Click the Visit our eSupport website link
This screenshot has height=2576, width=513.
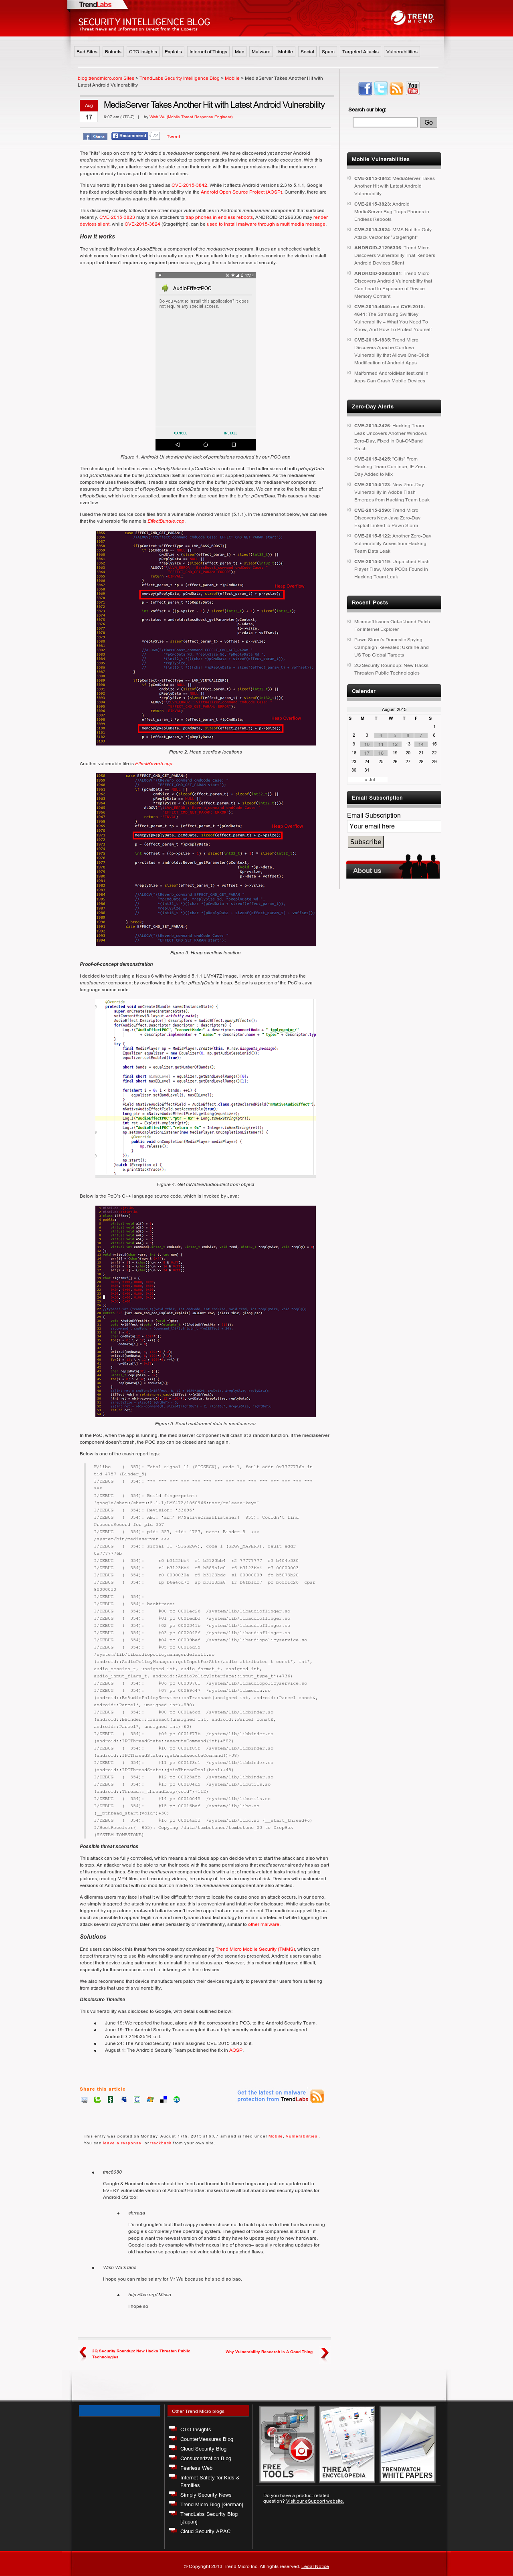(x=315, y=2501)
